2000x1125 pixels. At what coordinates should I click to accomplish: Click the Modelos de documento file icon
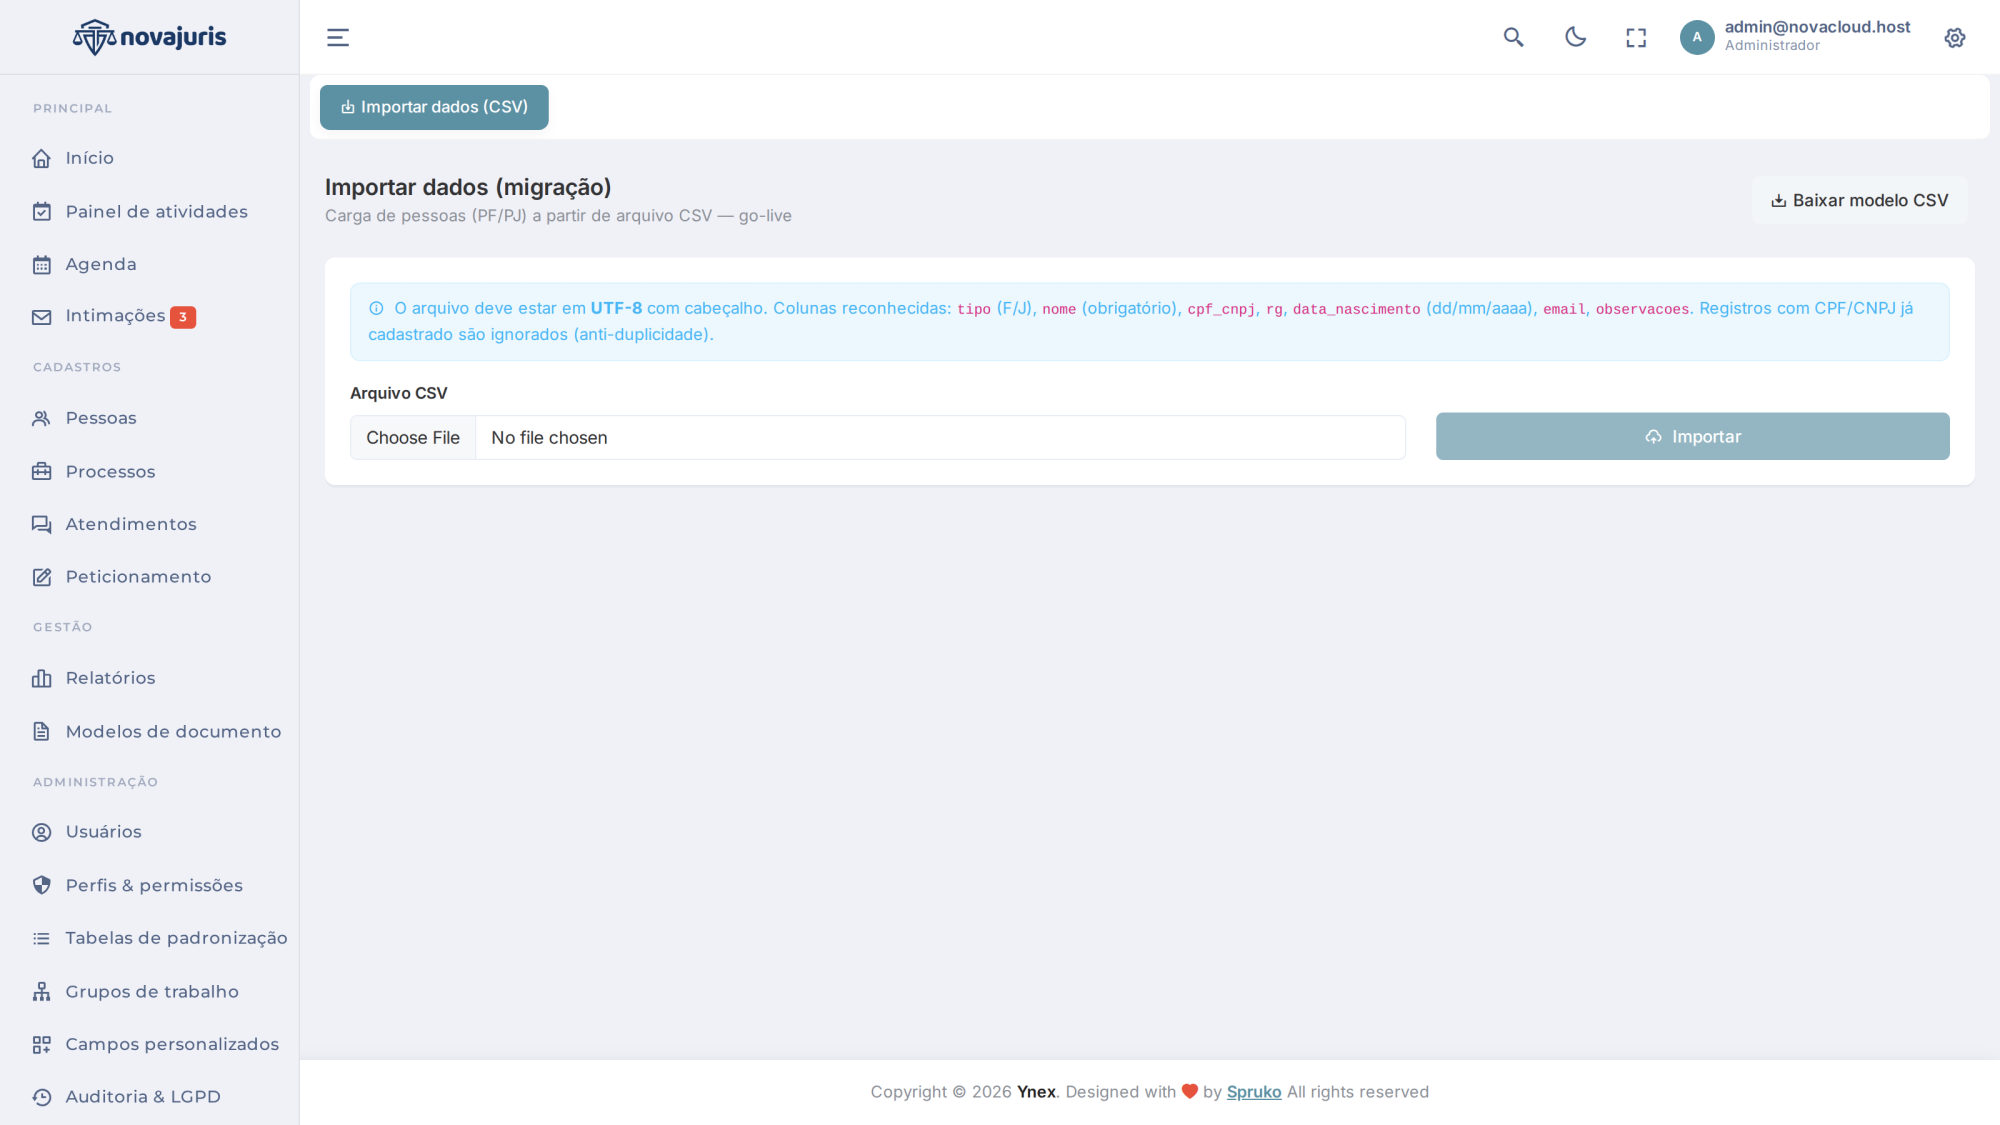(x=41, y=731)
